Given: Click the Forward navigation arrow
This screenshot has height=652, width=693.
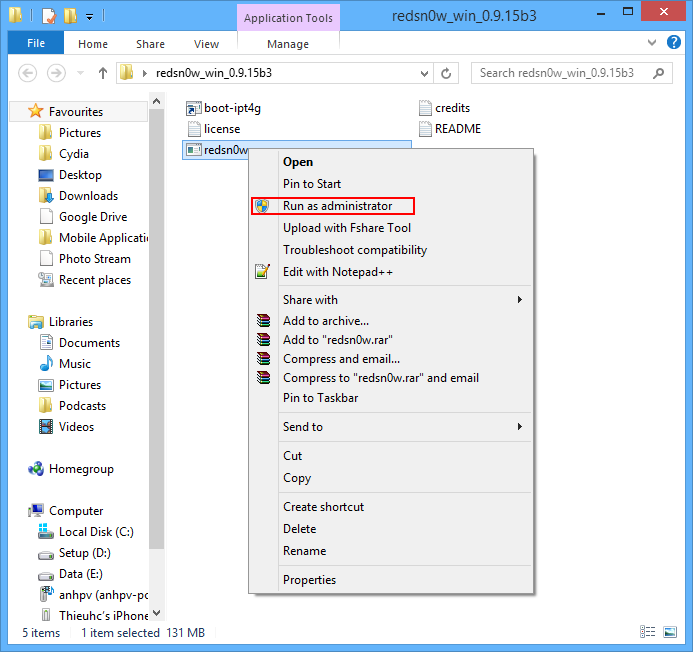Looking at the screenshot, I should click(56, 73).
